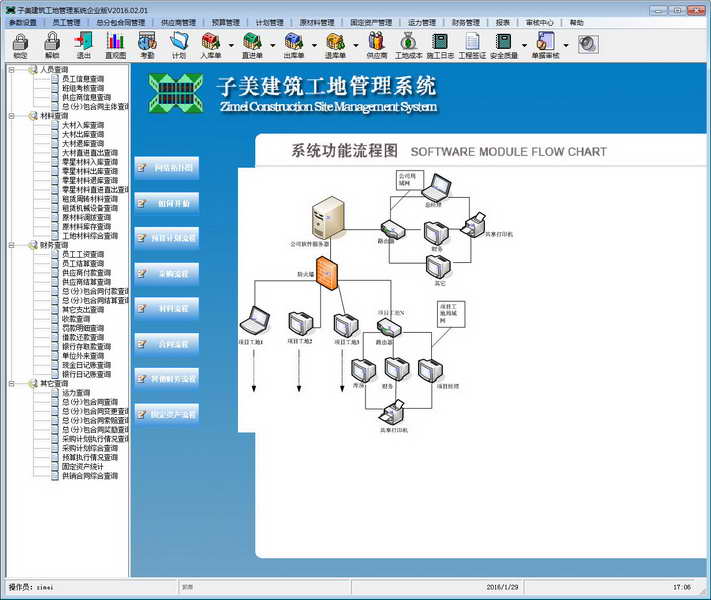The width and height of the screenshot is (711, 600).
Task: Open the 员工管理 menu
Action: 67,22
